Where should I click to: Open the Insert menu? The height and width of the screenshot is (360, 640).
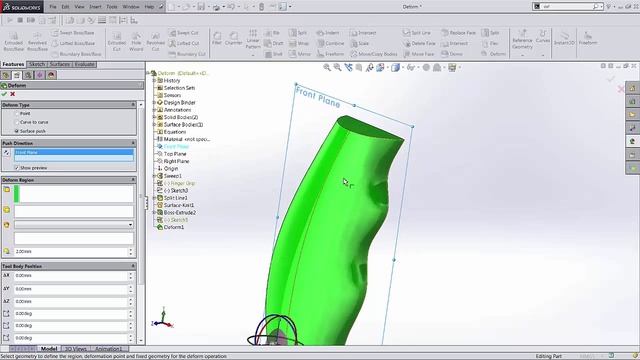pyautogui.click(x=95, y=7)
